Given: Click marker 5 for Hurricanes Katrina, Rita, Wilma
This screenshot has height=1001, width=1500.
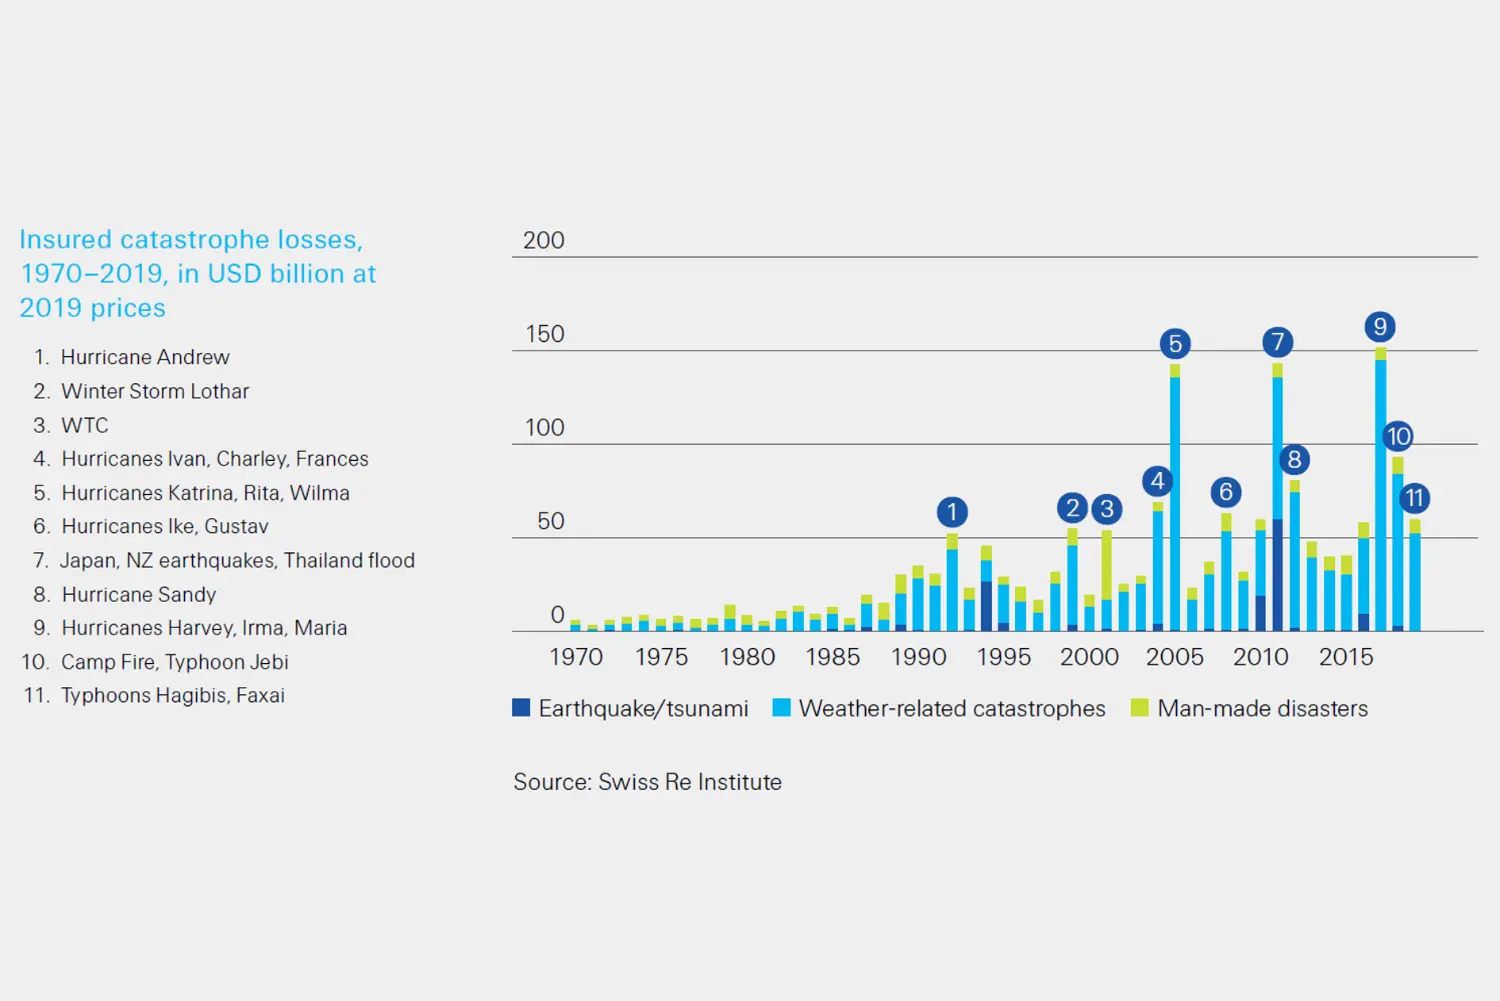Looking at the screenshot, I should 1175,344.
